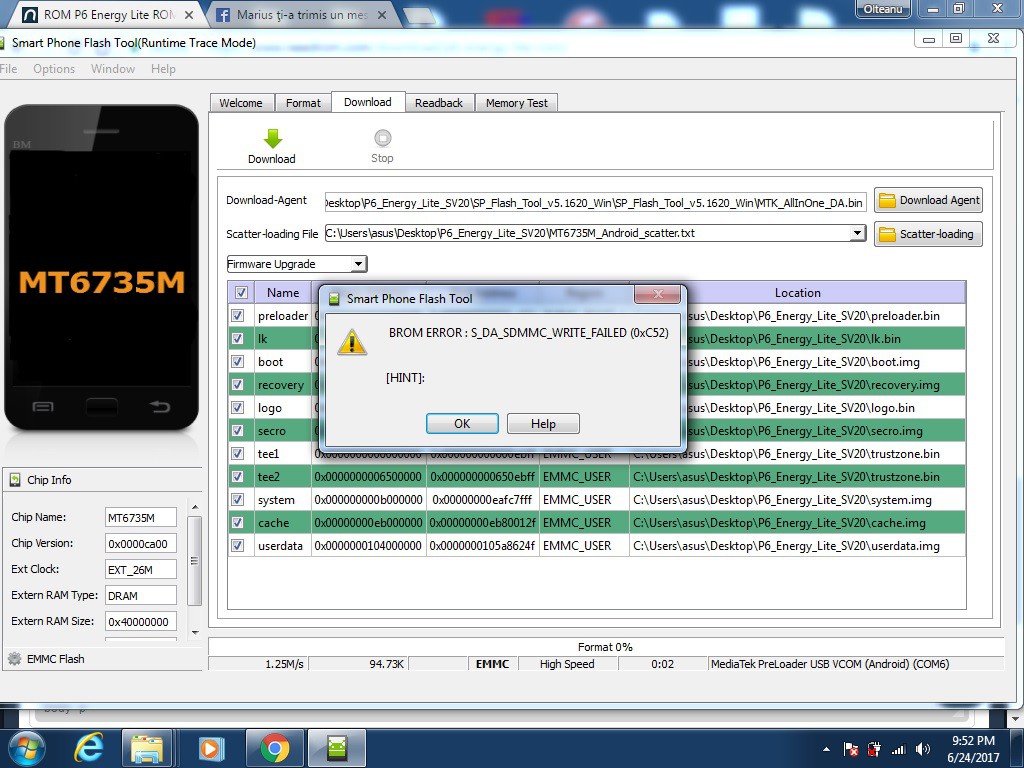Image resolution: width=1024 pixels, height=768 pixels.
Task: Click the Scatter-loading folder button
Action: tap(928, 234)
